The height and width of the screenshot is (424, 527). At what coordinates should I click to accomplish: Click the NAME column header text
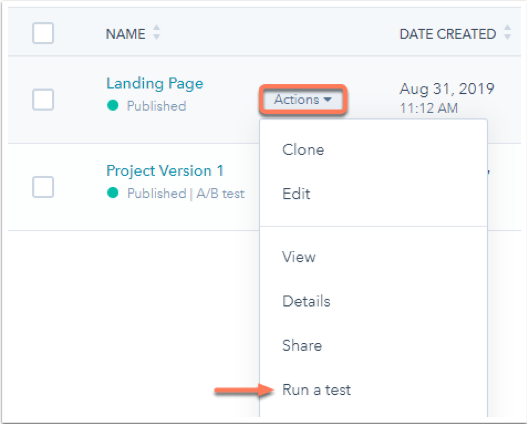pos(125,34)
